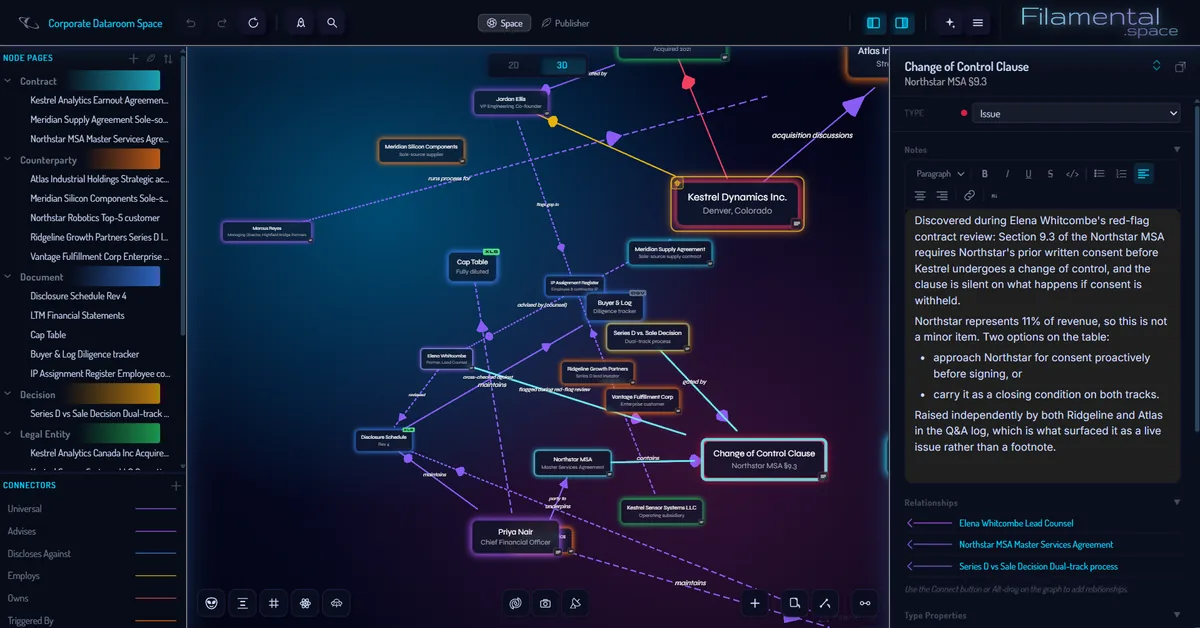Click the atom icon in the bottom toolbar
Image resolution: width=1200 pixels, height=628 pixels.
pos(304,603)
